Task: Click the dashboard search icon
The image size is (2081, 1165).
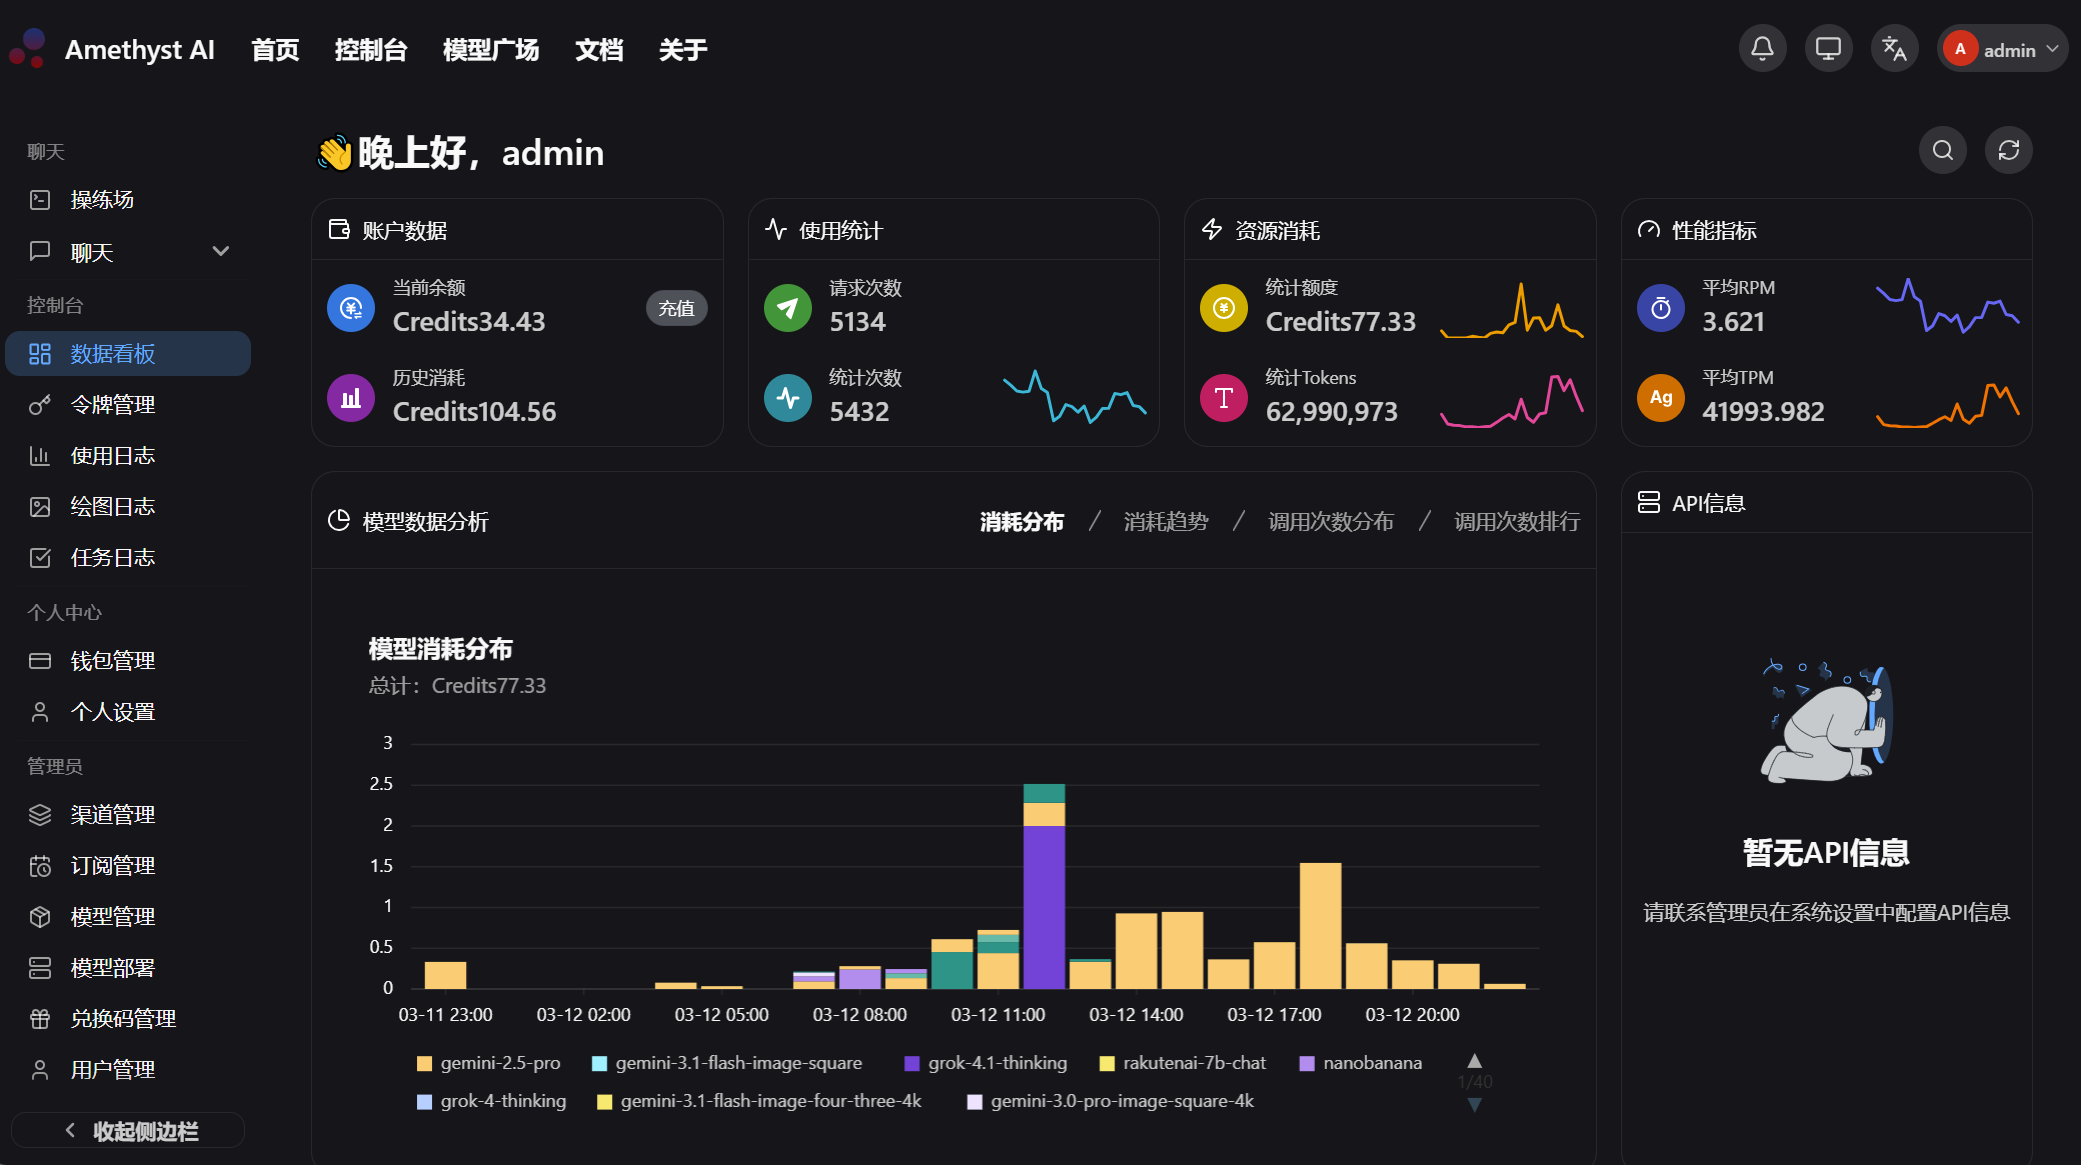Action: point(1942,150)
